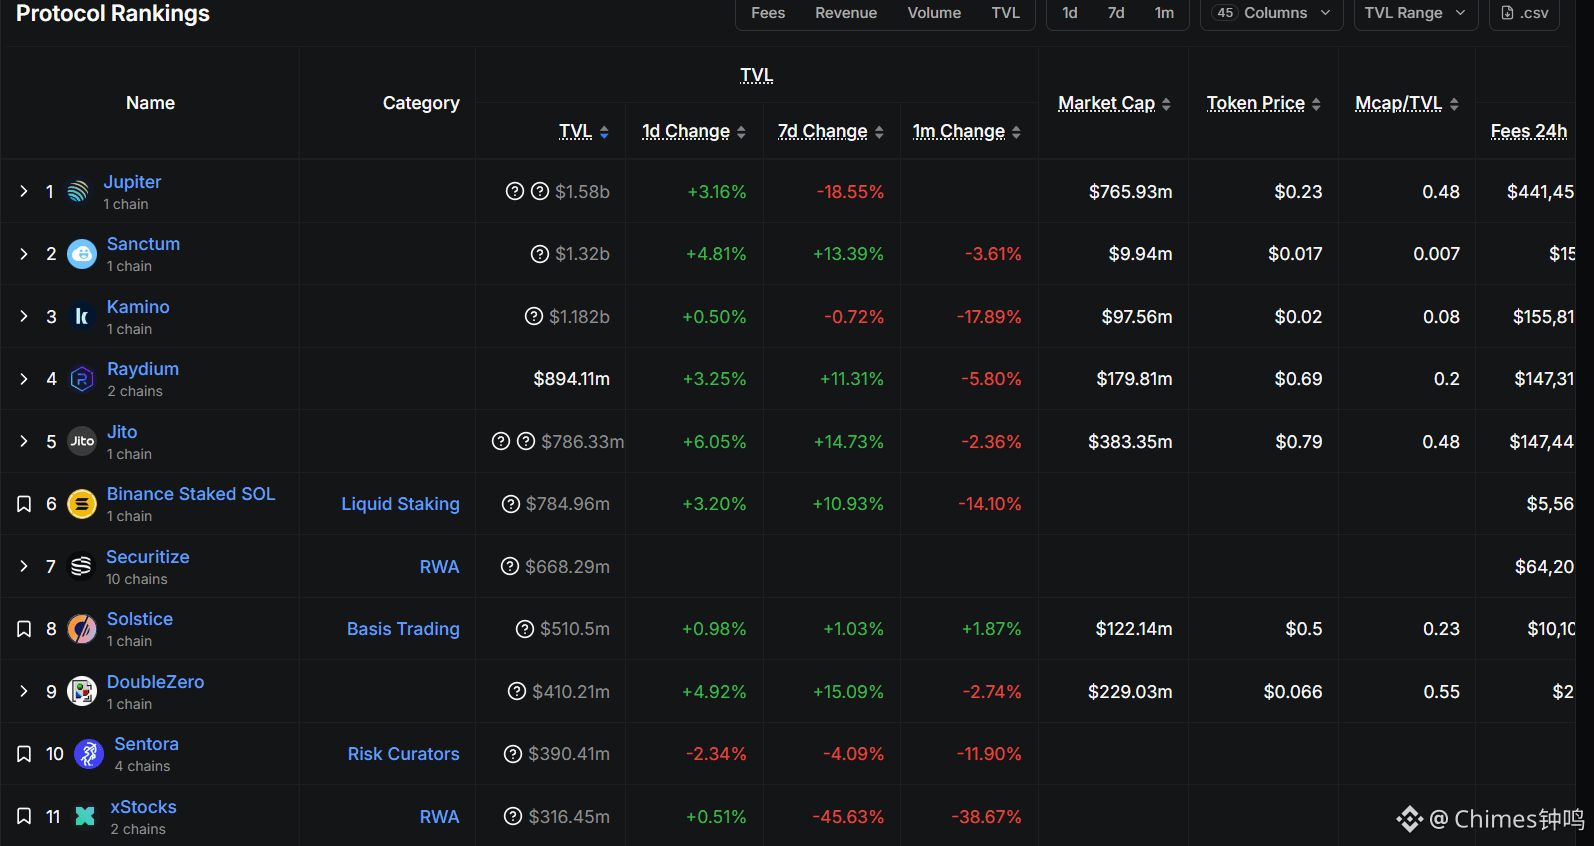Click the help icon beside $784.96m TVL
The image size is (1594, 846).
point(511,504)
